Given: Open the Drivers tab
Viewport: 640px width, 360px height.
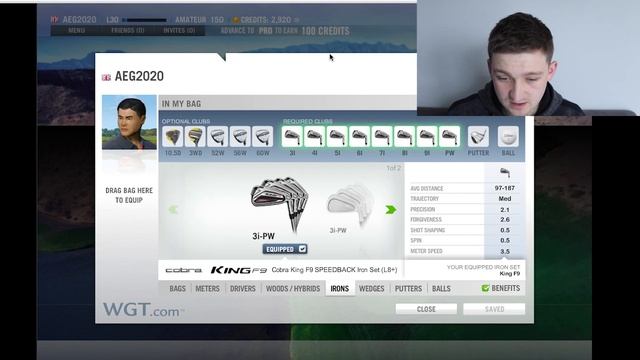Looking at the screenshot, I should click(242, 289).
